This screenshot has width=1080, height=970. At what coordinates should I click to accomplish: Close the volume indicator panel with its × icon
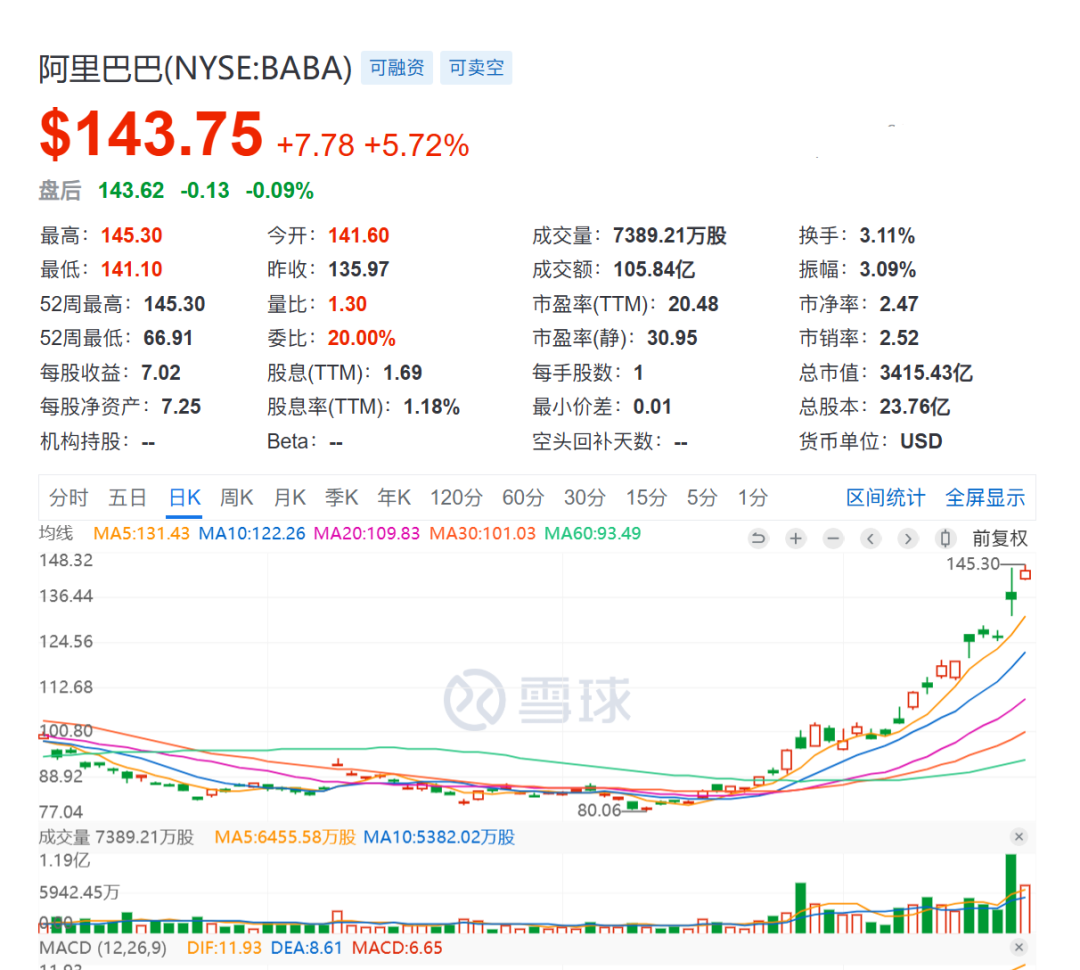(1019, 836)
